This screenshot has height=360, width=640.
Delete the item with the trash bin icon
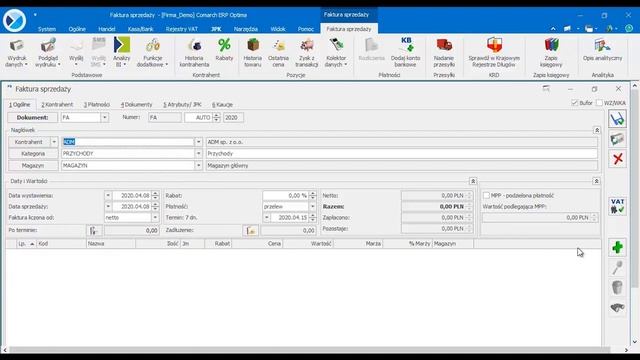pyautogui.click(x=617, y=287)
